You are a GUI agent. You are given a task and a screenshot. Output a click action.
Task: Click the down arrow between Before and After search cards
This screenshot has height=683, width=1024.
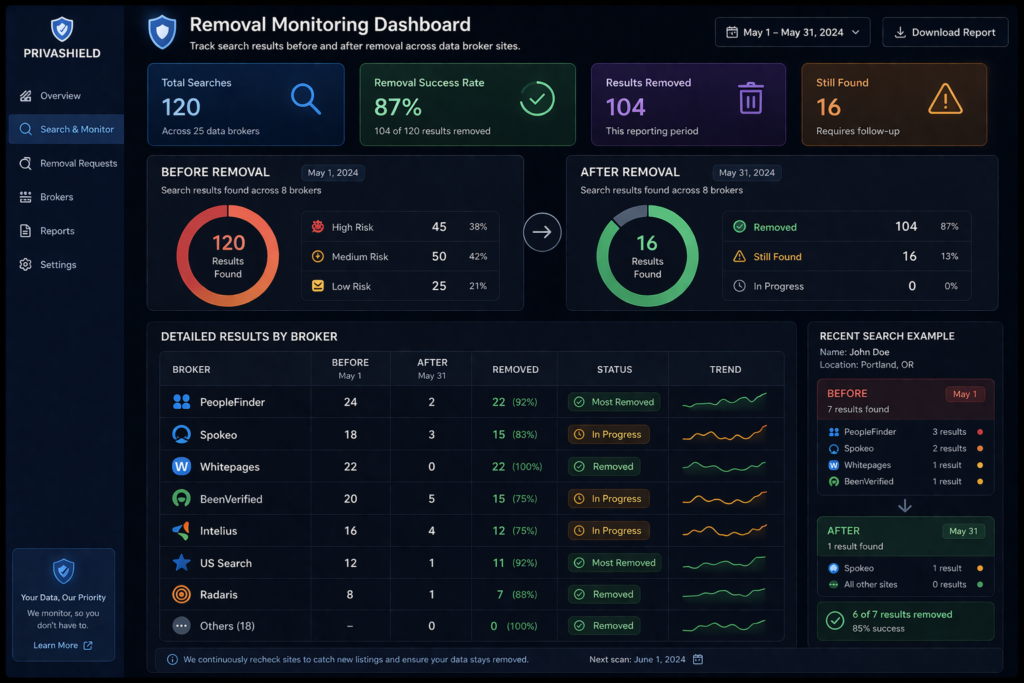click(905, 506)
